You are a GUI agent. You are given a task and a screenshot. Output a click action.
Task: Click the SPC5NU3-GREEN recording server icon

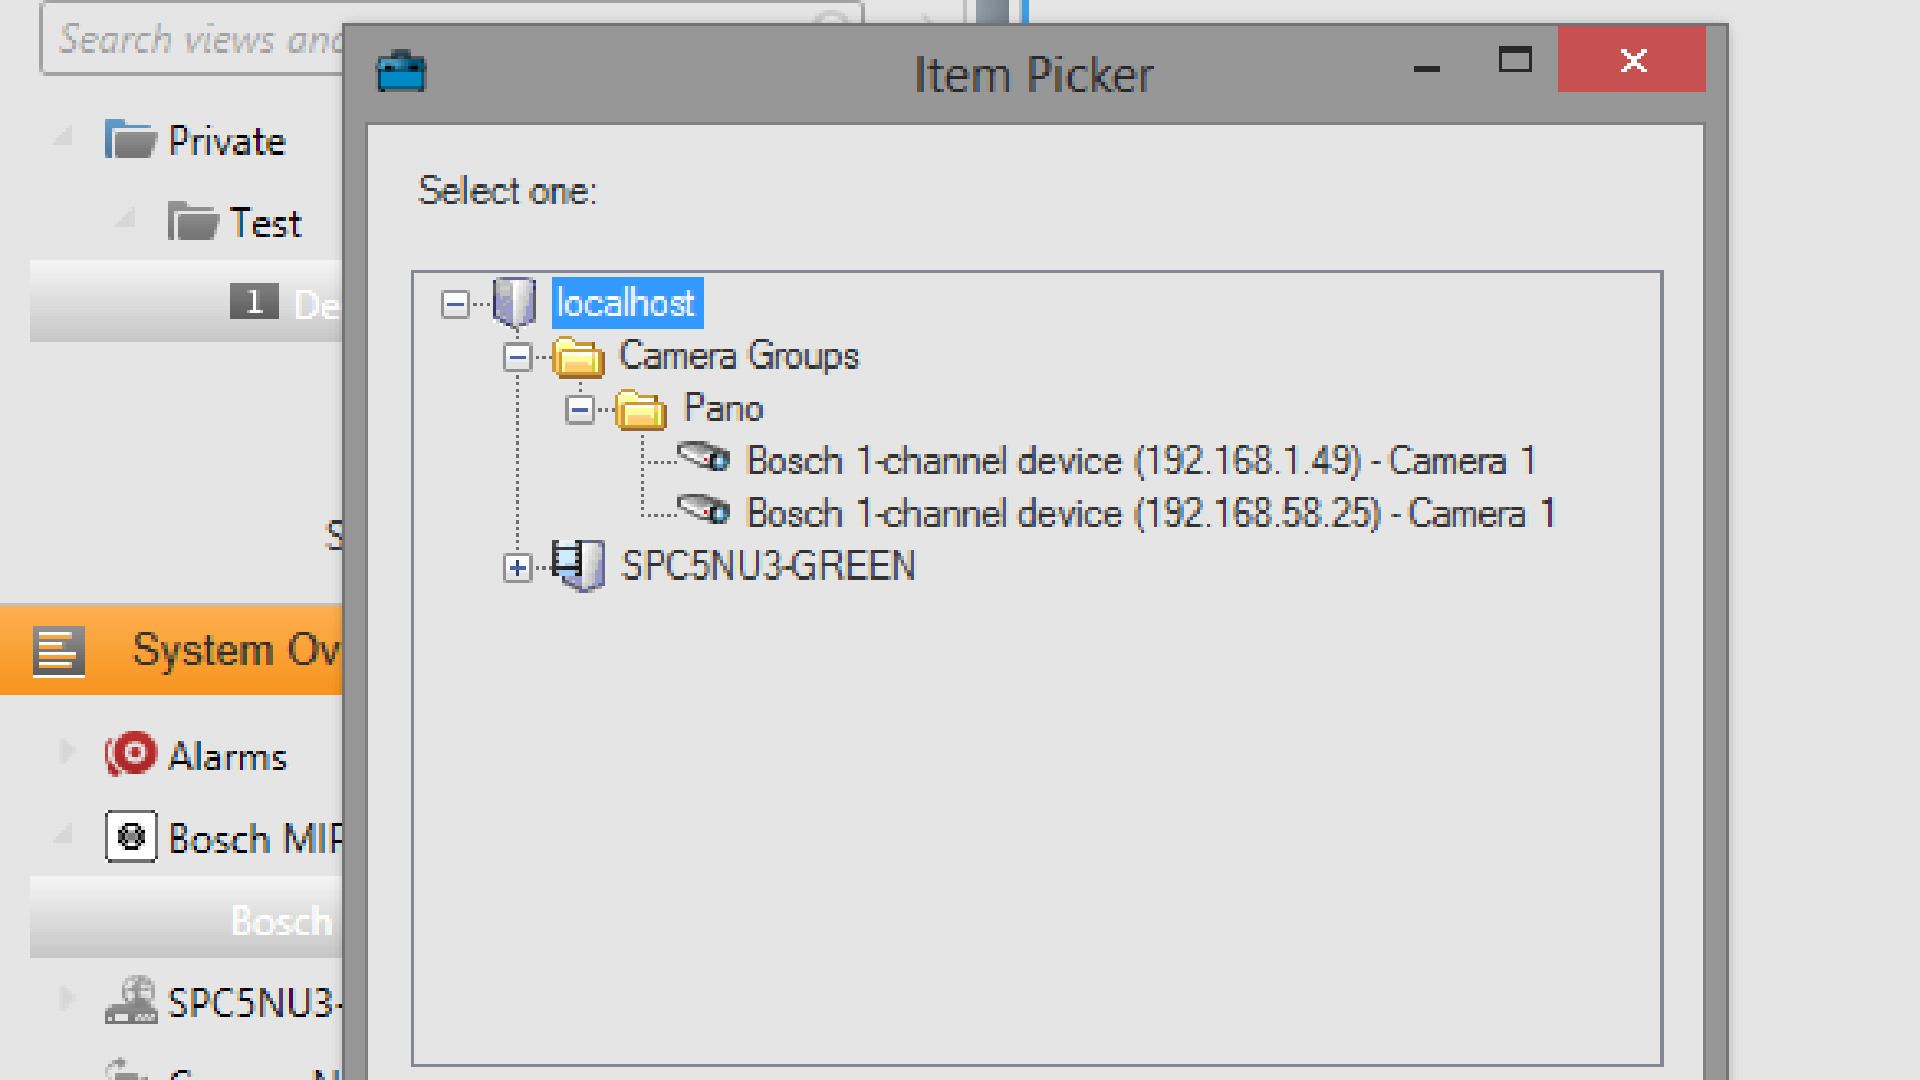click(580, 565)
